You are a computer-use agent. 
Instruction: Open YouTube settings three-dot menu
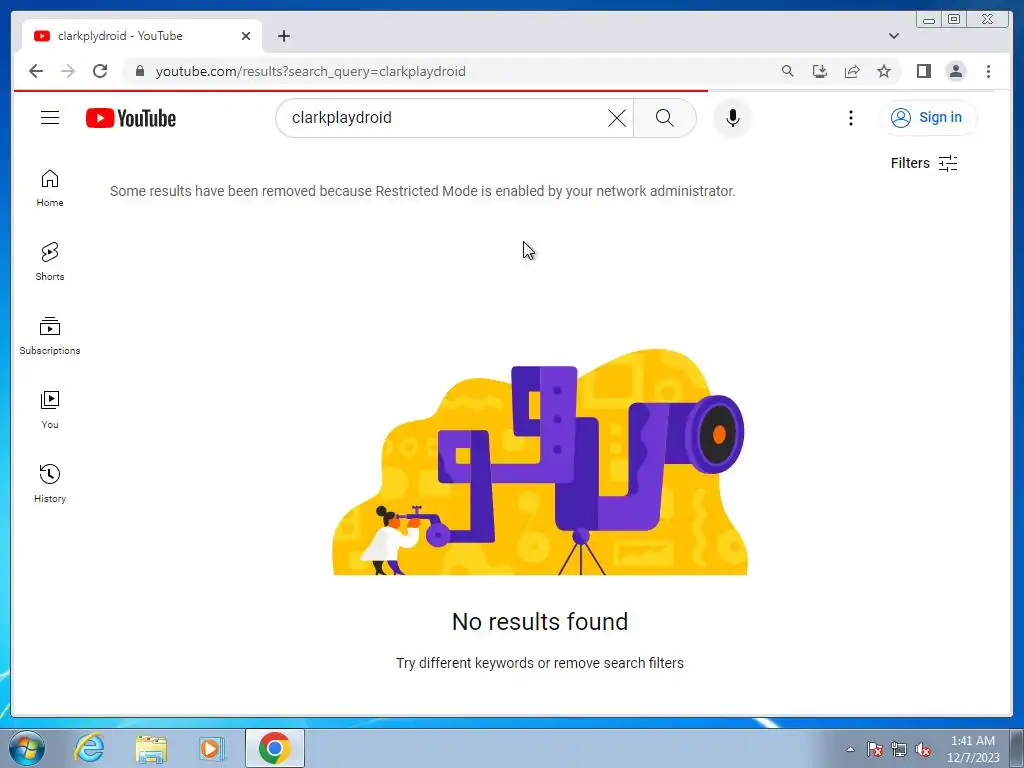coord(850,118)
